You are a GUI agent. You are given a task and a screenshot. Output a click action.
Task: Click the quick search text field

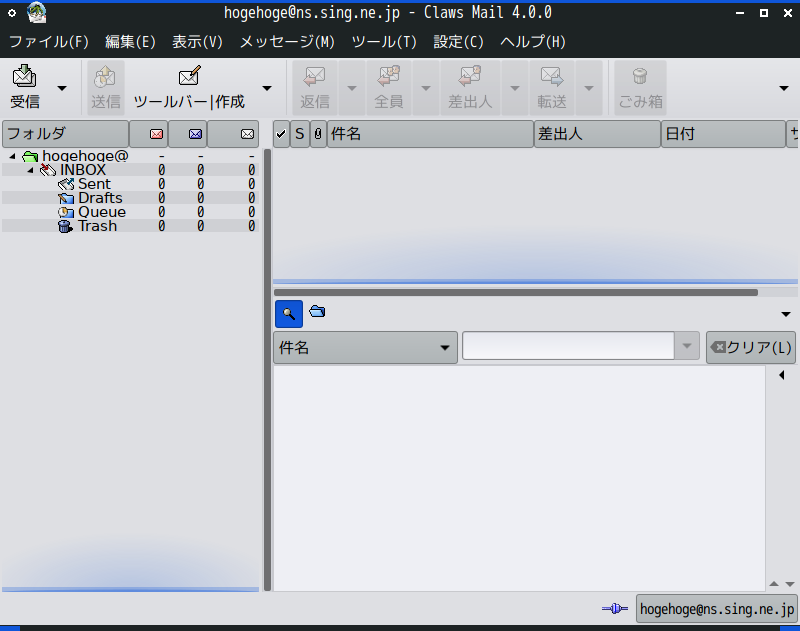[x=568, y=346]
